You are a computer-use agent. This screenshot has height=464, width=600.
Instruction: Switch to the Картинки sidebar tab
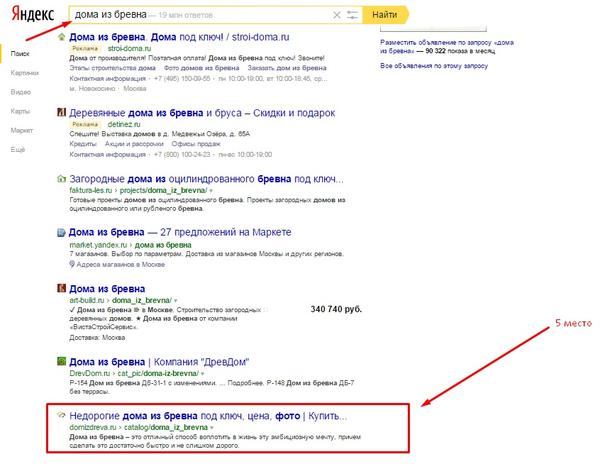coord(25,73)
